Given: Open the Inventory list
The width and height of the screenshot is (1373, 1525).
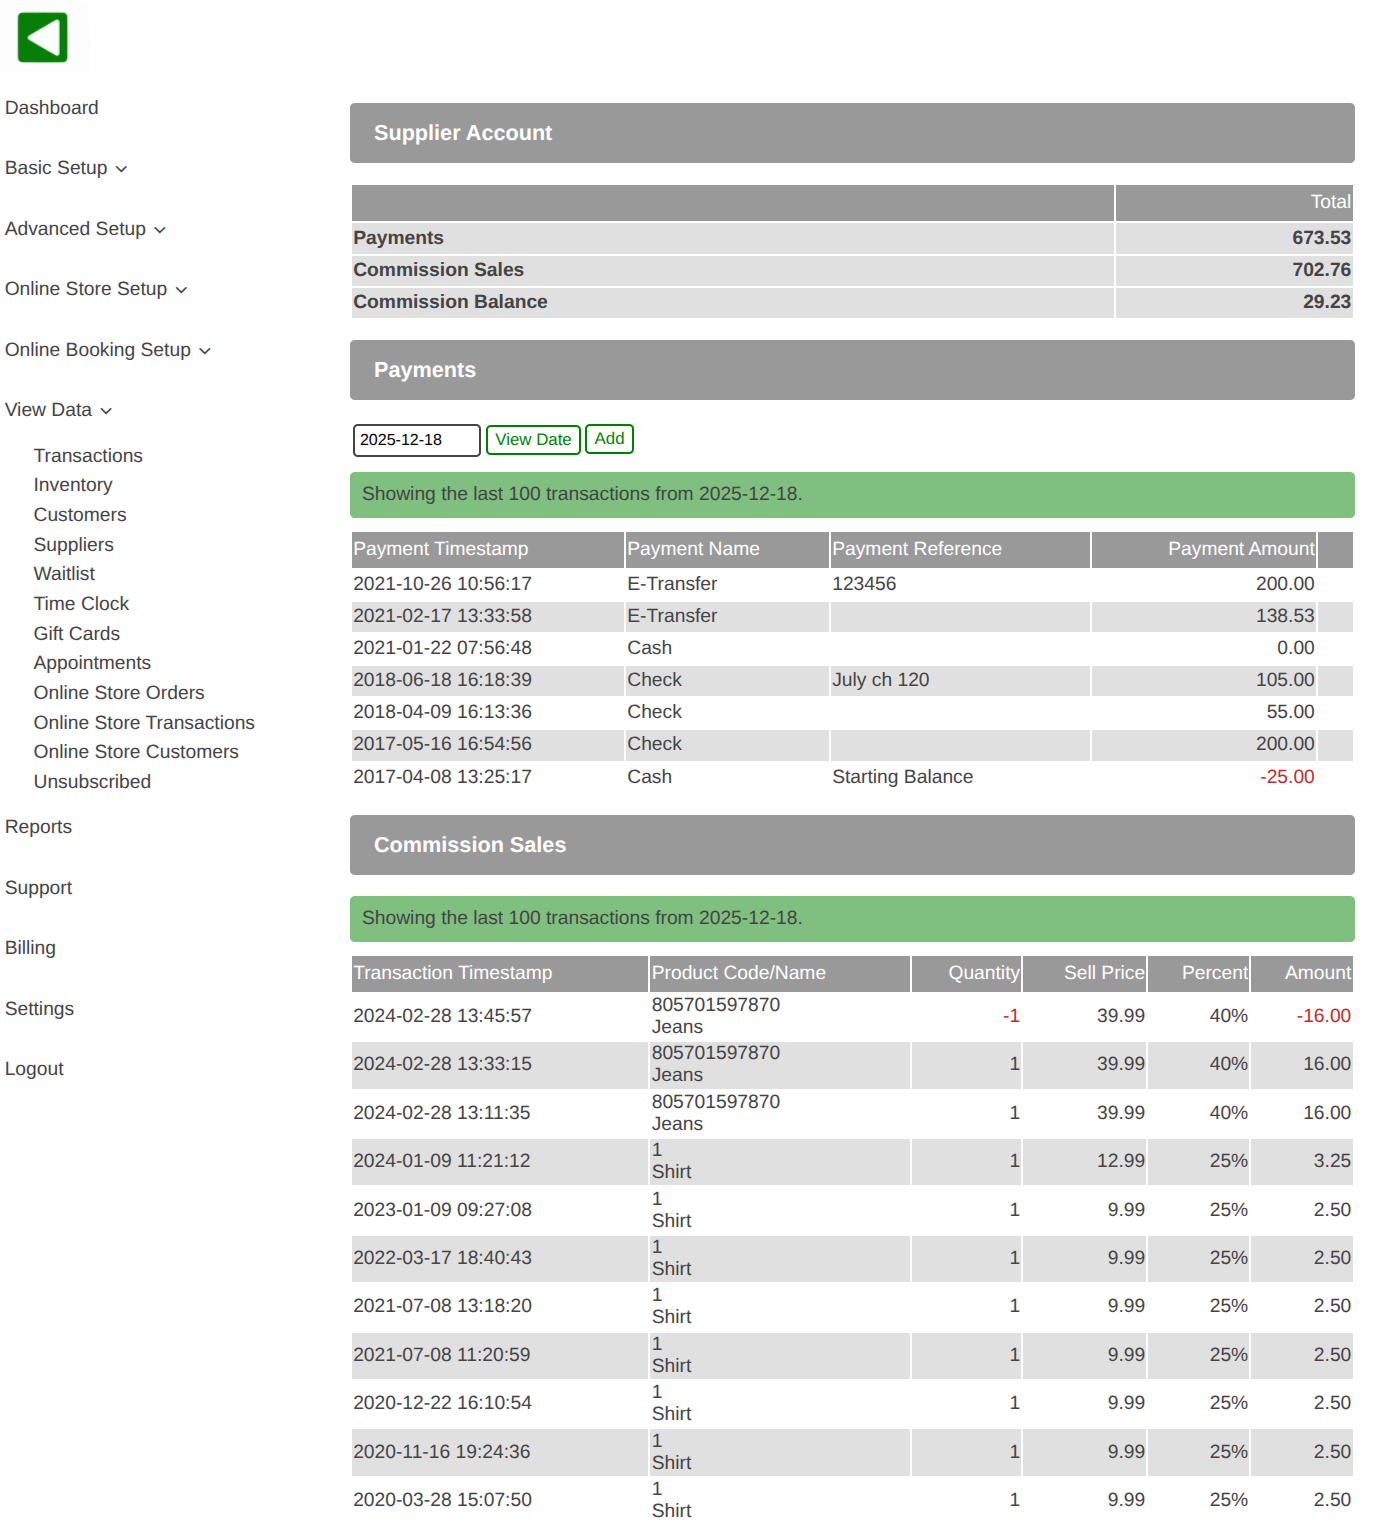Looking at the screenshot, I should (x=73, y=485).
